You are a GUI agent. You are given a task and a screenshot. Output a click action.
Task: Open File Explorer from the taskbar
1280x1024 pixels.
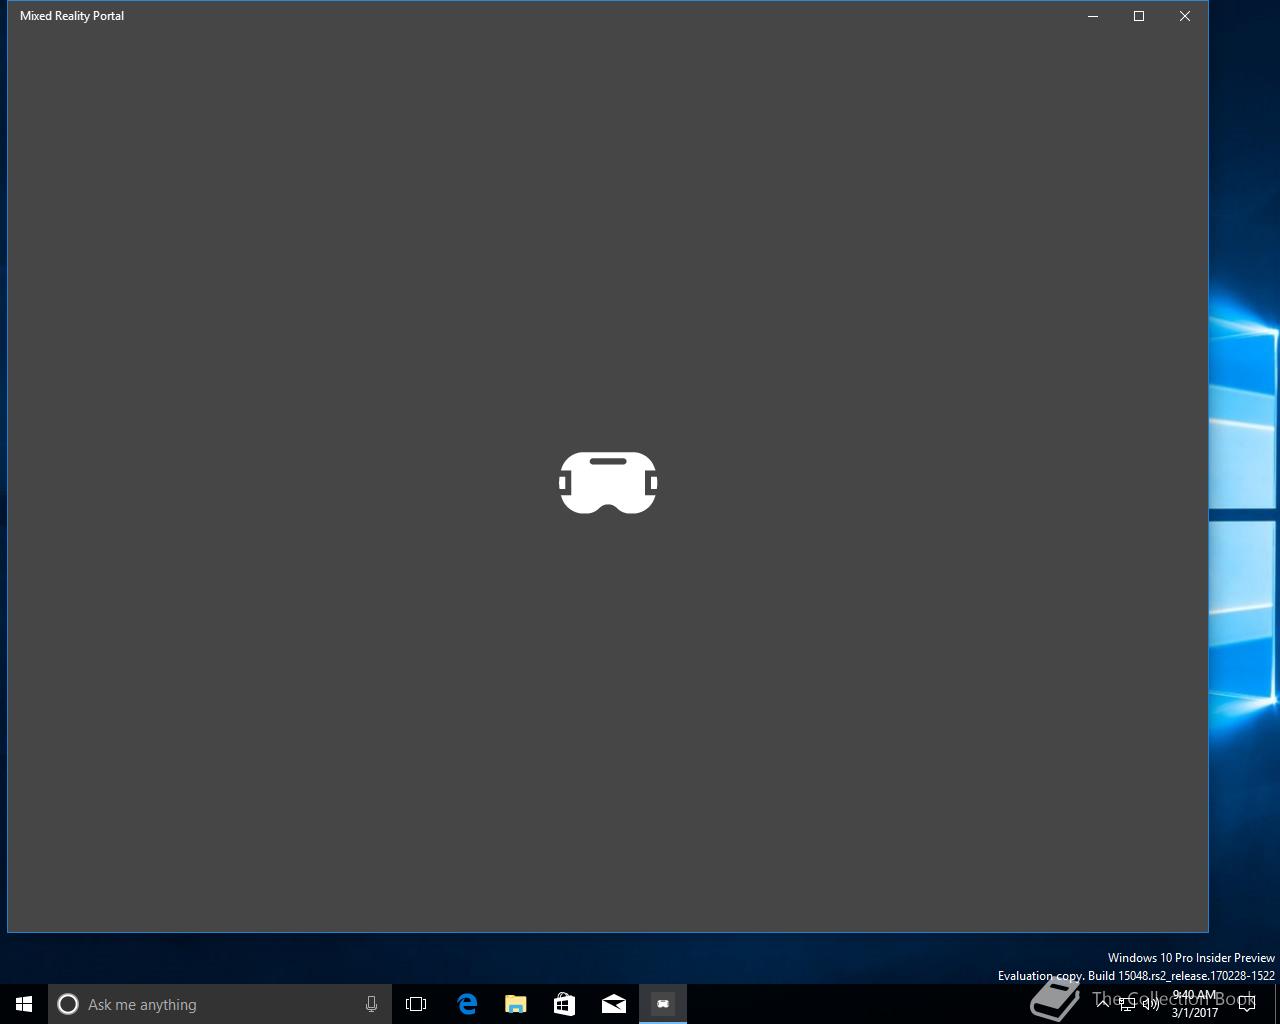pyautogui.click(x=515, y=1004)
